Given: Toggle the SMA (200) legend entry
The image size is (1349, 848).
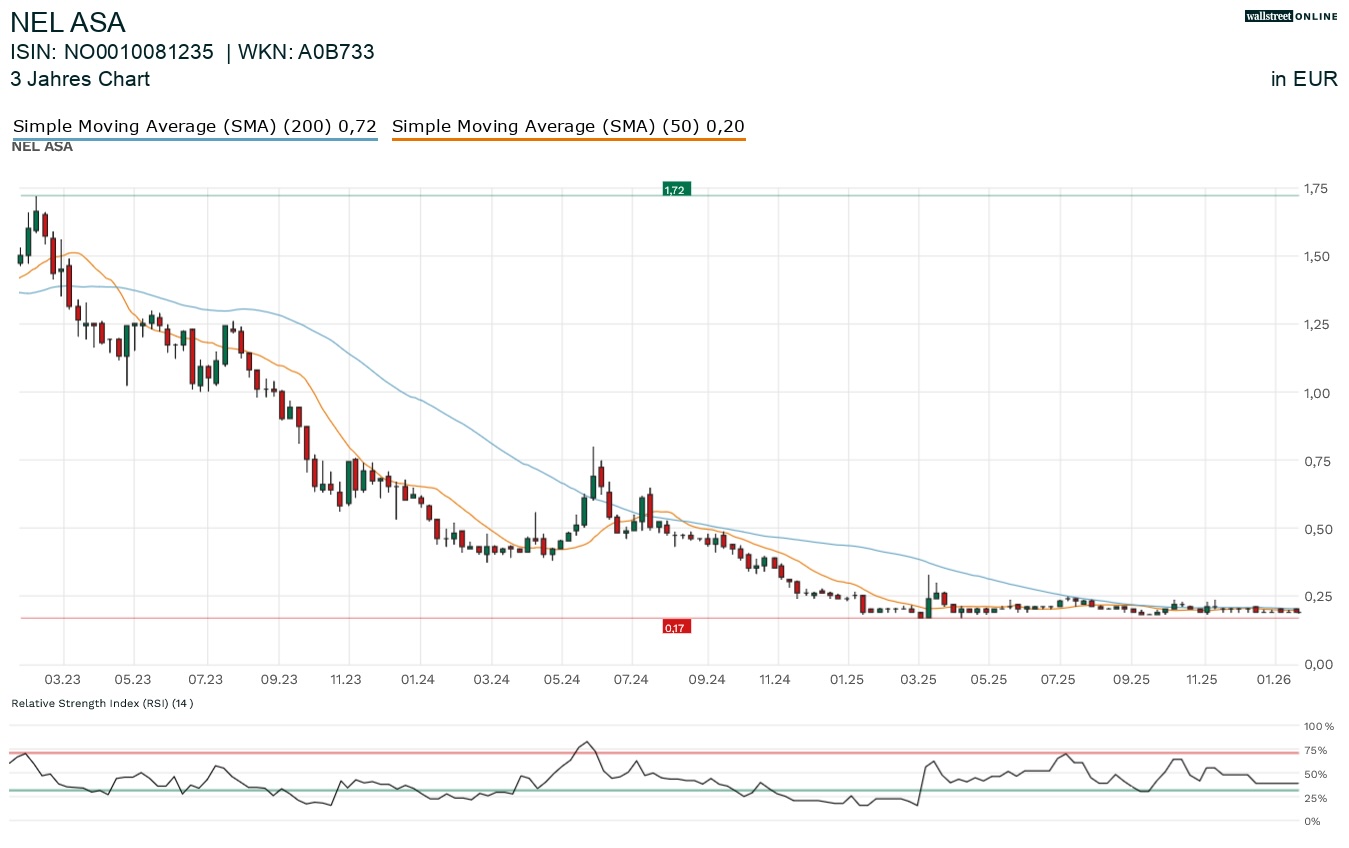Looking at the screenshot, I should coord(194,127).
